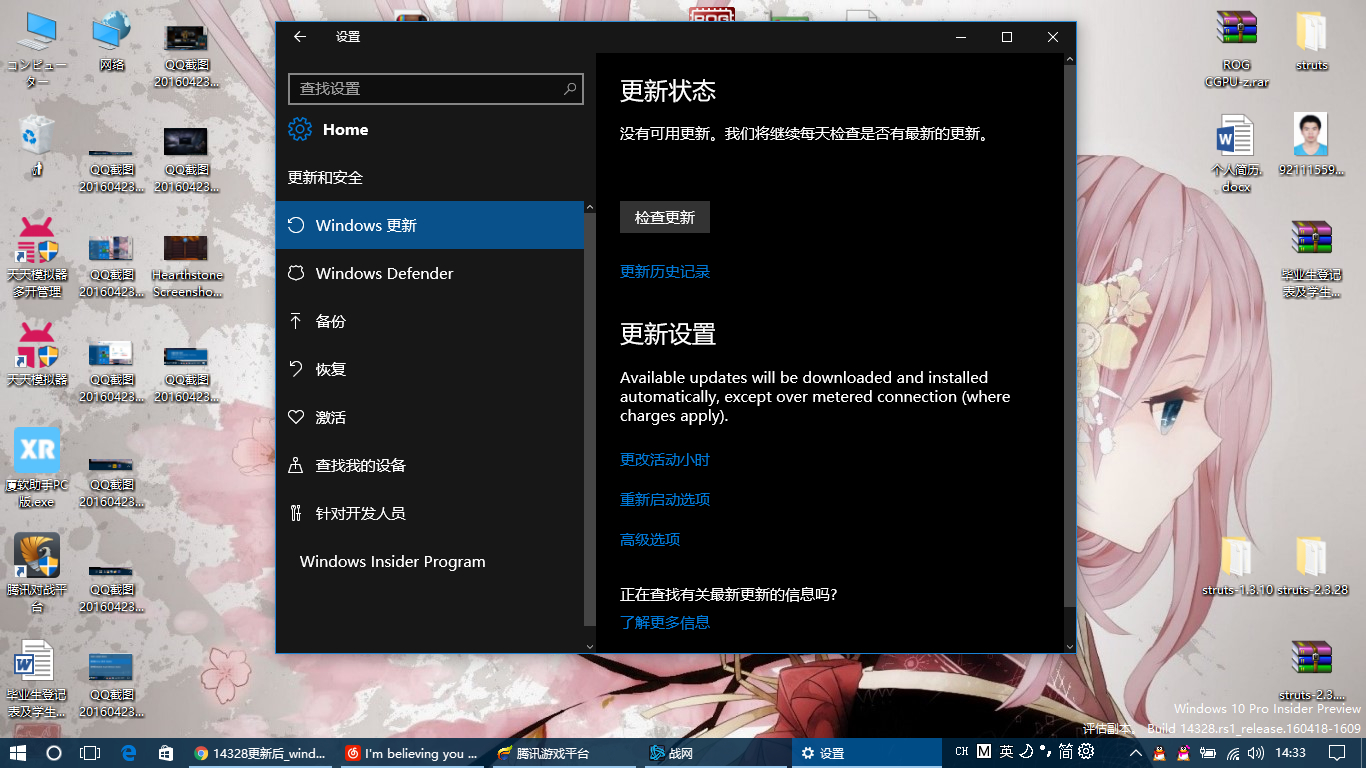Click the IME settings gear in the tray
Image resolution: width=1366 pixels, height=768 pixels.
pyautogui.click(x=1087, y=752)
